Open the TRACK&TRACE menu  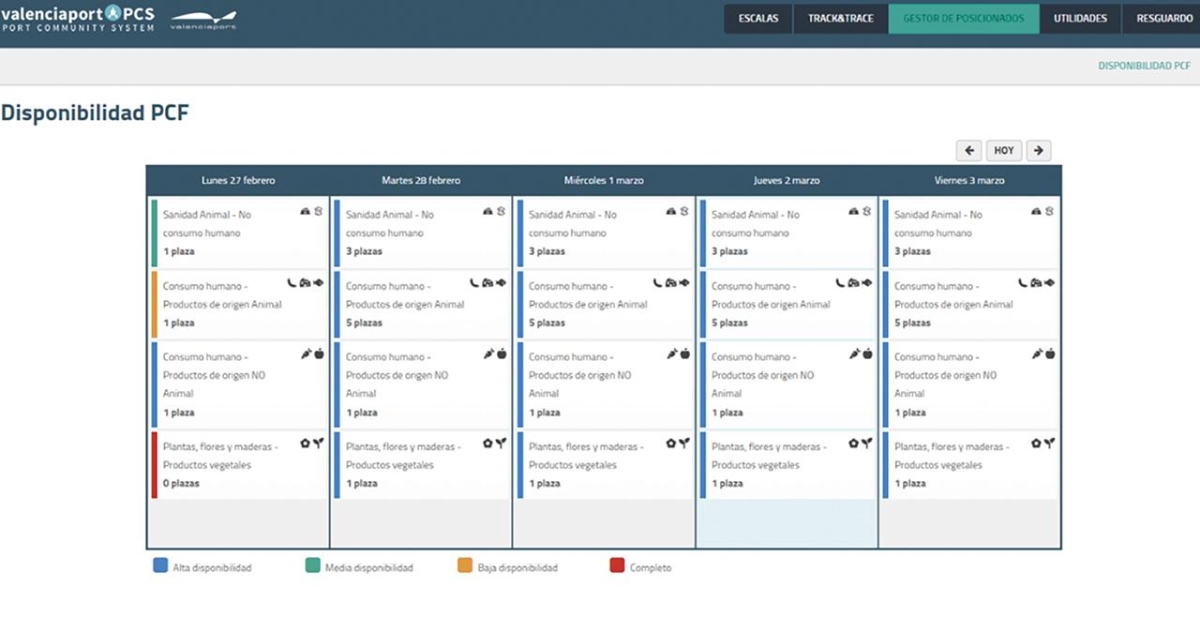click(841, 19)
